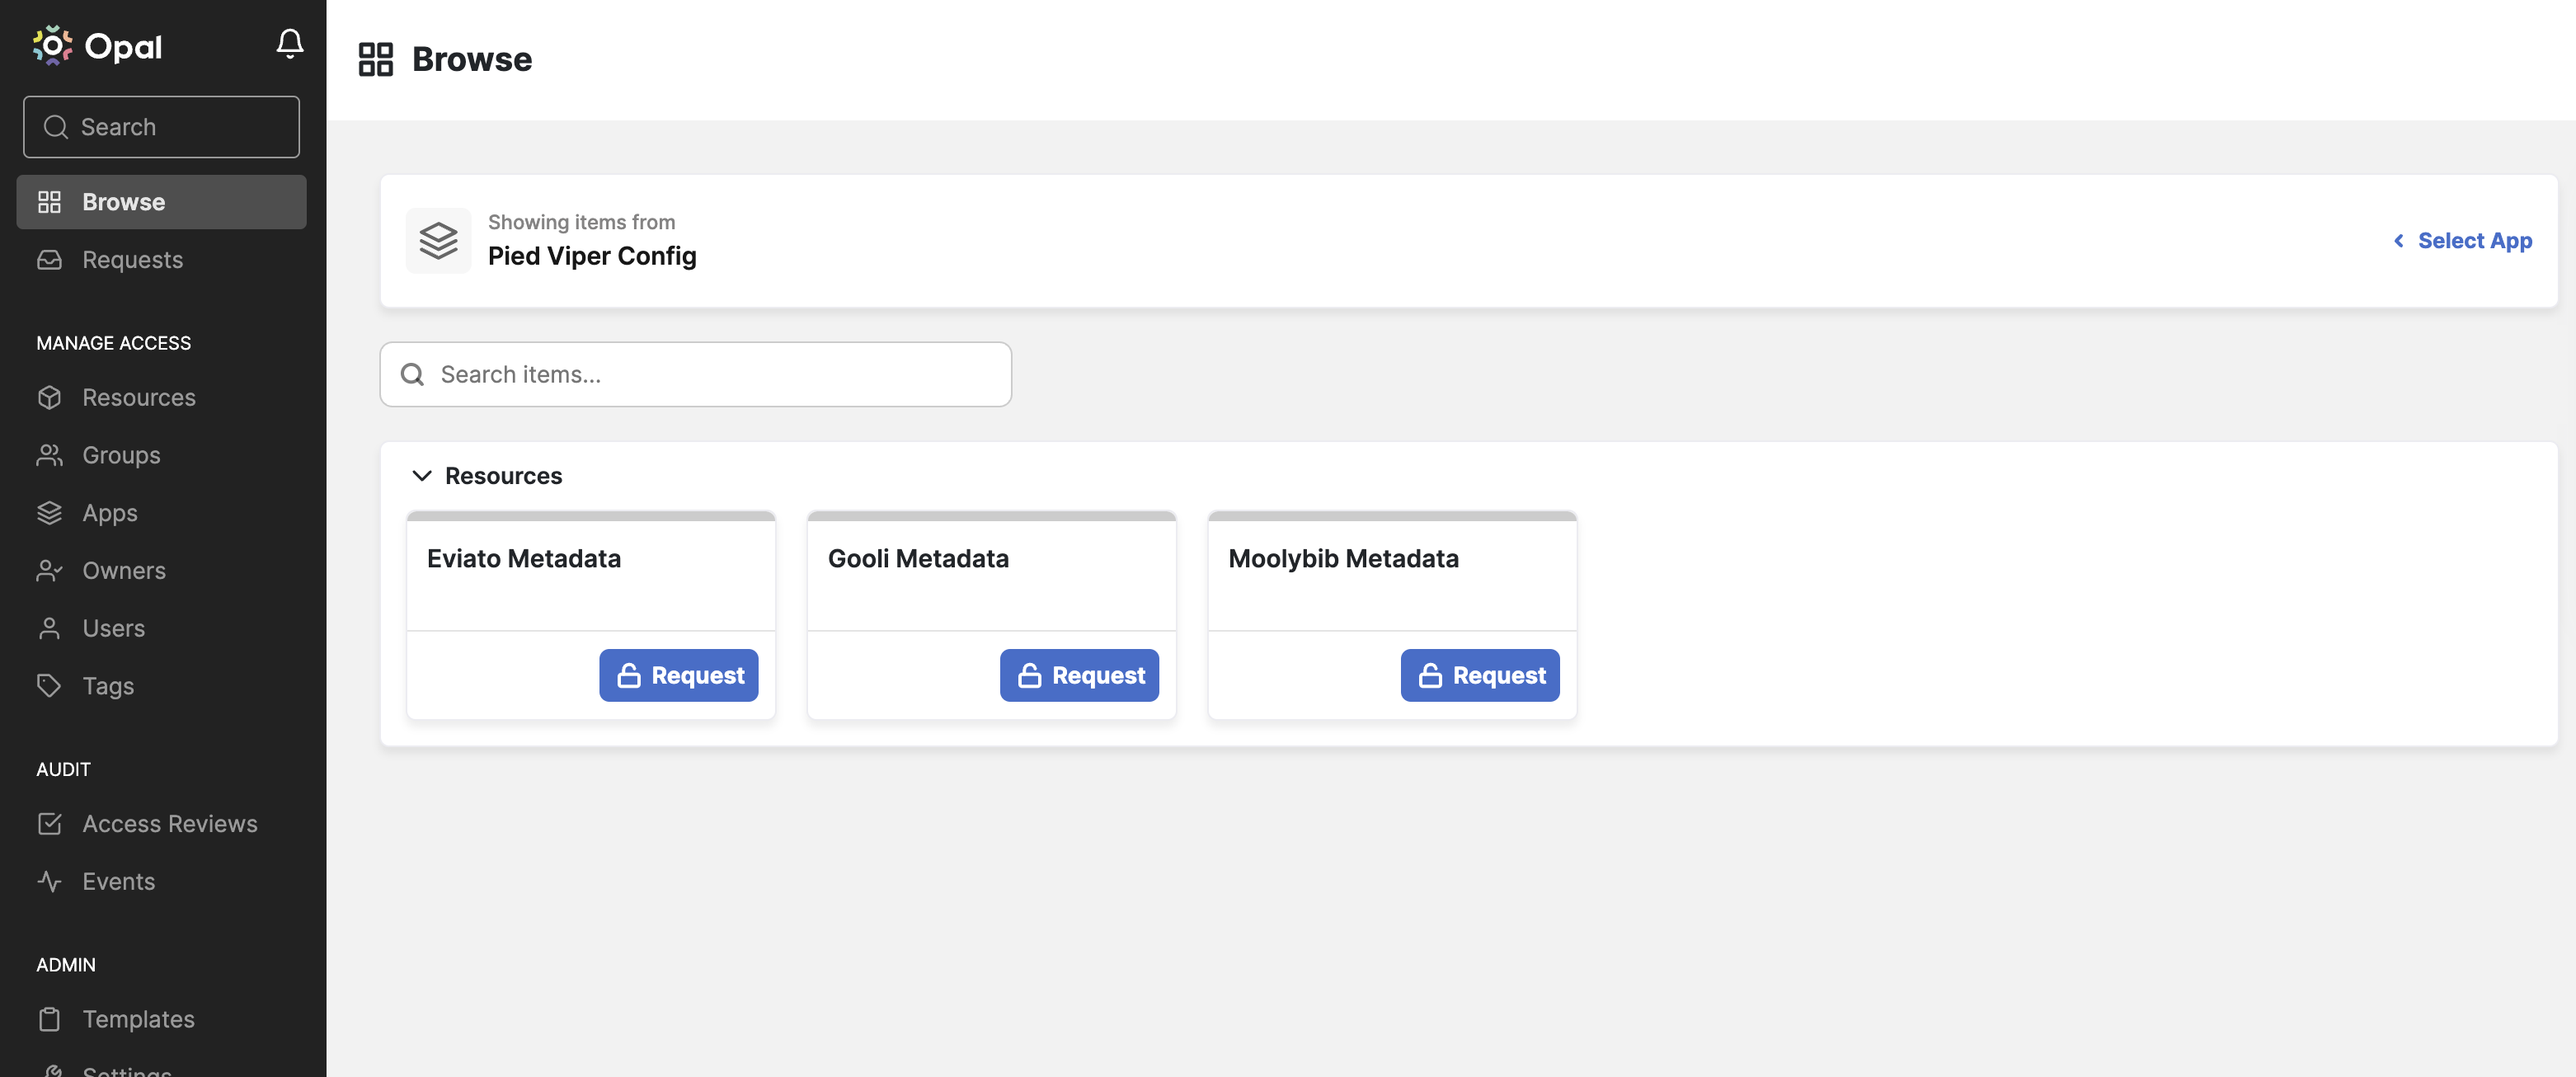2576x1077 pixels.
Task: Collapse the Resources section chevron
Action: (x=422, y=476)
